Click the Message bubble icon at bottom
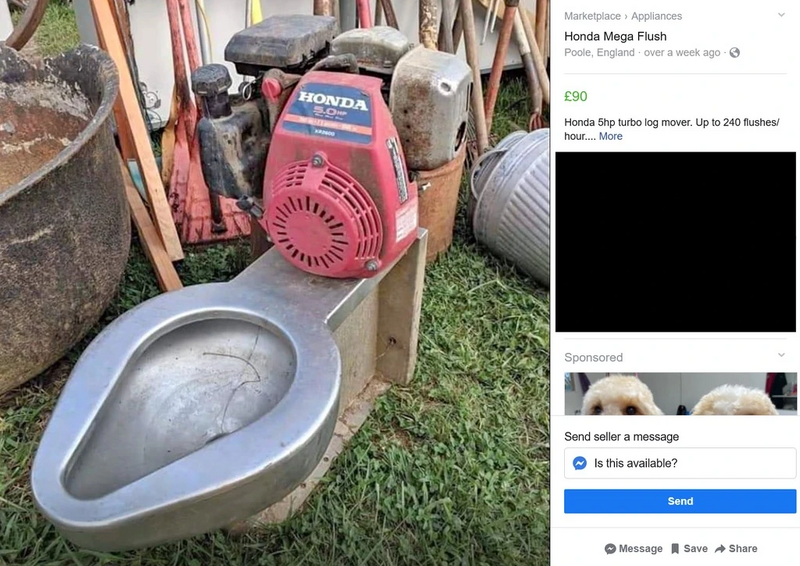 coord(610,549)
